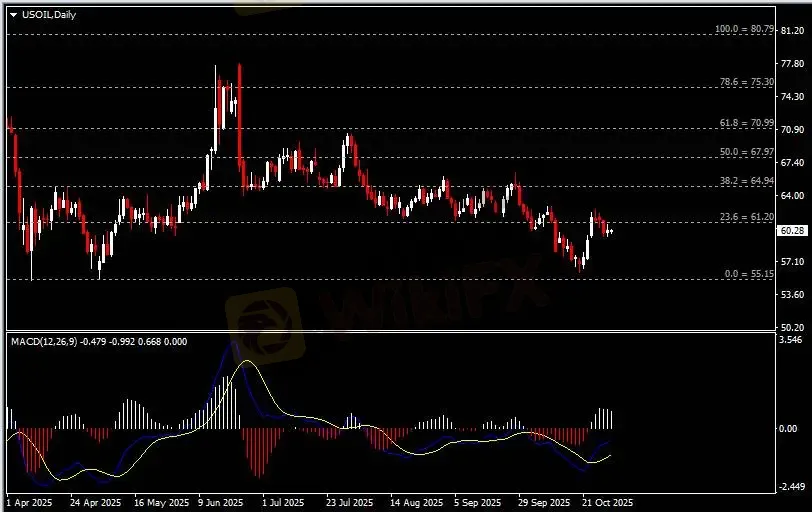812x512 pixels.
Task: Click the 1 Apr 2025 date label
Action: pyautogui.click(x=29, y=503)
